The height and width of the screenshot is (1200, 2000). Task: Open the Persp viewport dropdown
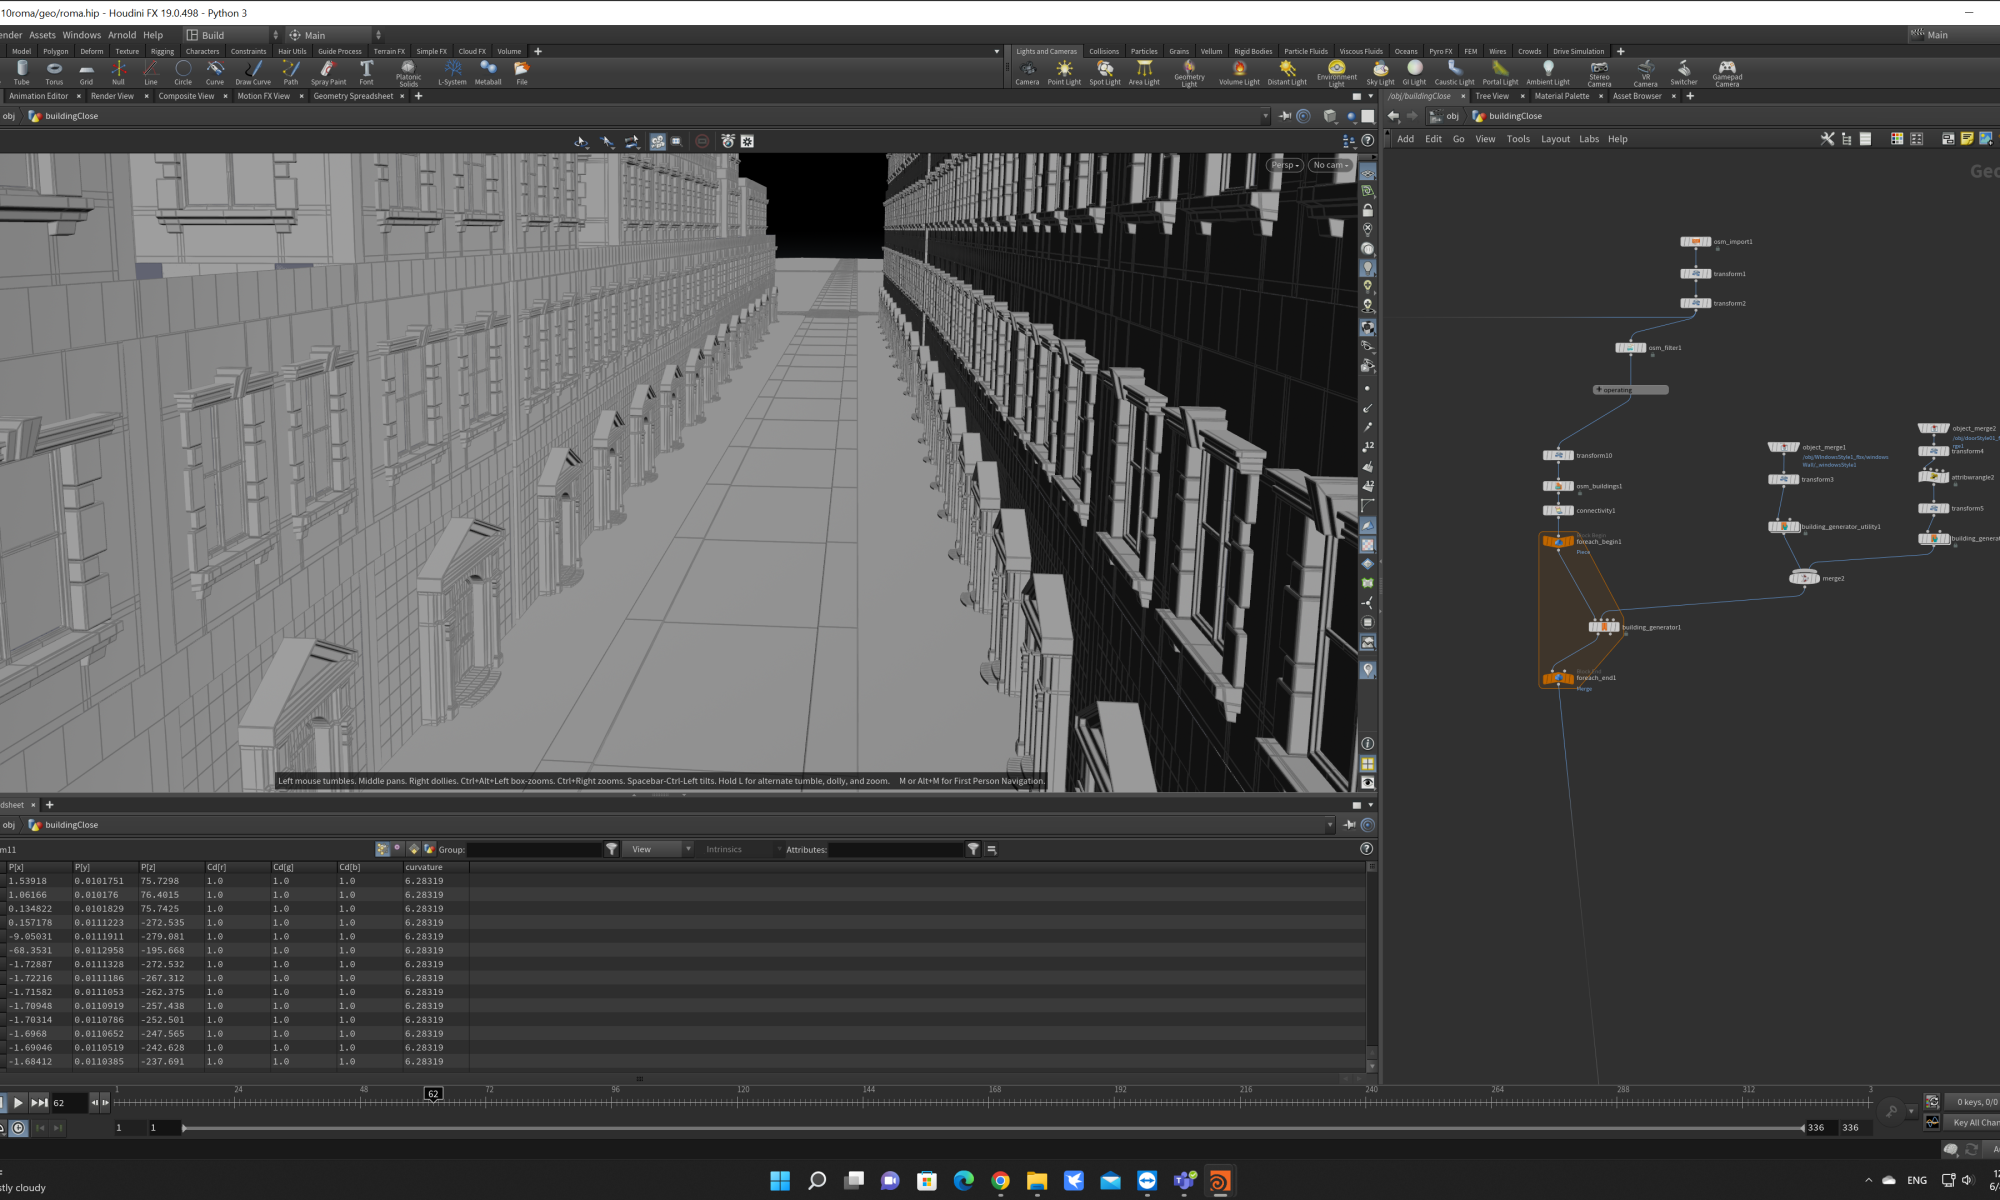pos(1285,165)
